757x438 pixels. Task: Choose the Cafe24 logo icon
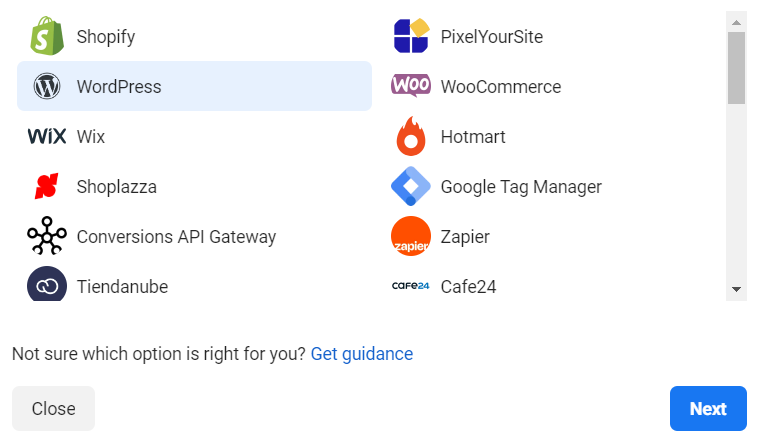(411, 286)
